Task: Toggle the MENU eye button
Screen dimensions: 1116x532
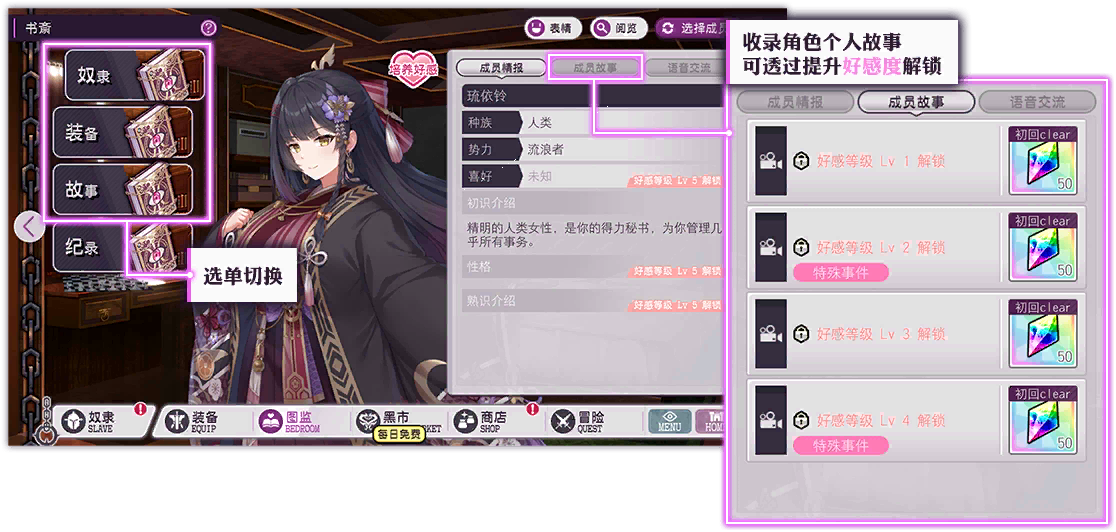Action: click(x=669, y=422)
